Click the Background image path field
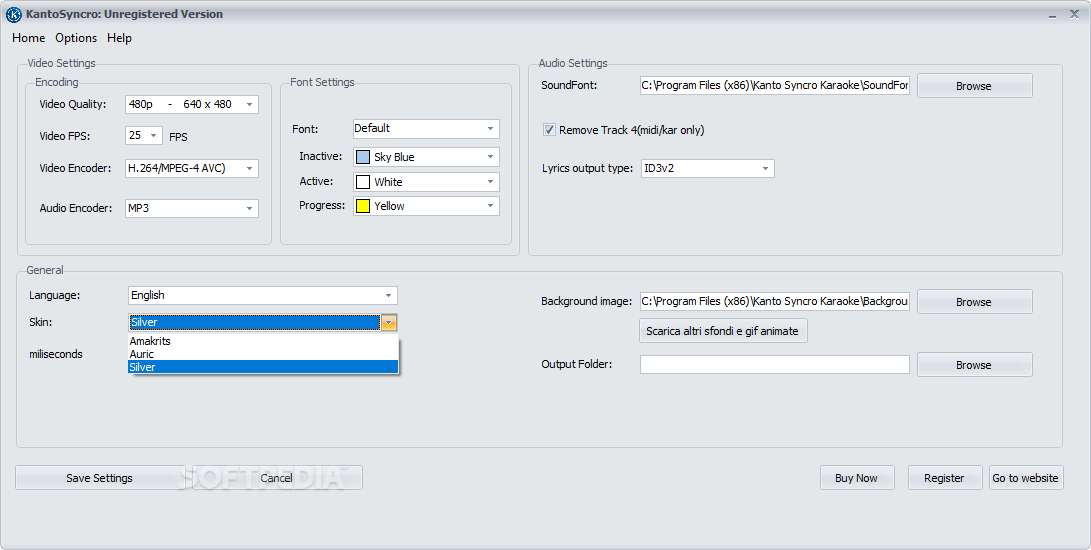Image resolution: width=1091 pixels, height=550 pixels. click(774, 301)
